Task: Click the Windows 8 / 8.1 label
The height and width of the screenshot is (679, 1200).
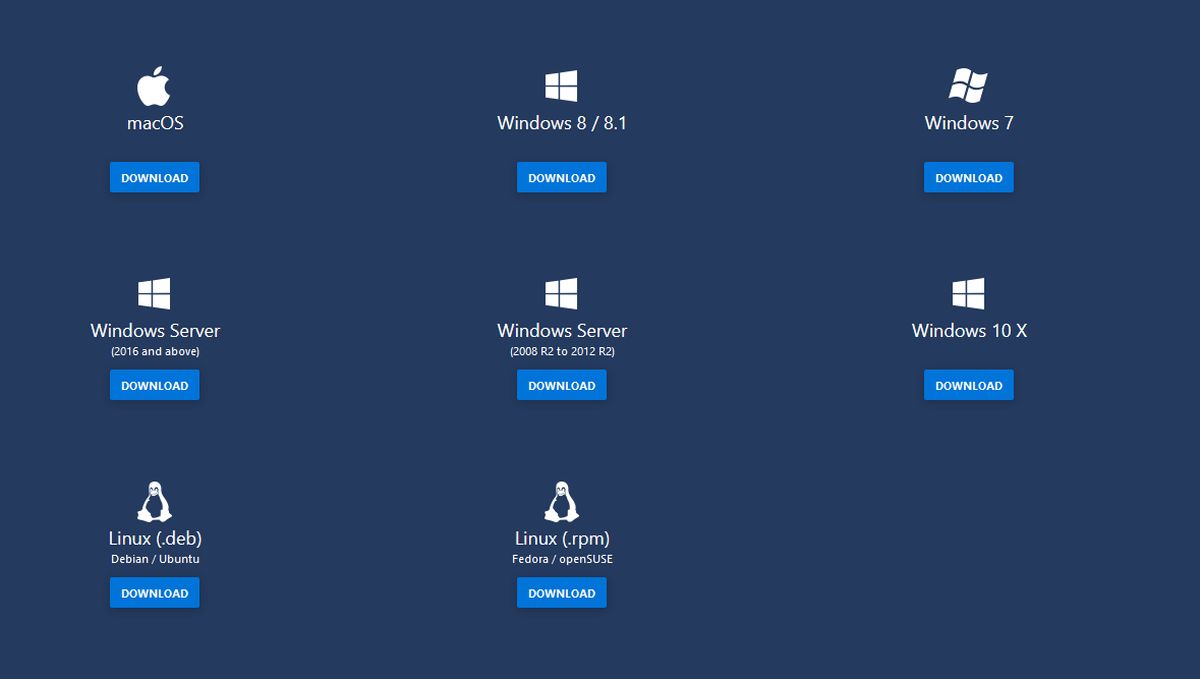Action: 562,123
